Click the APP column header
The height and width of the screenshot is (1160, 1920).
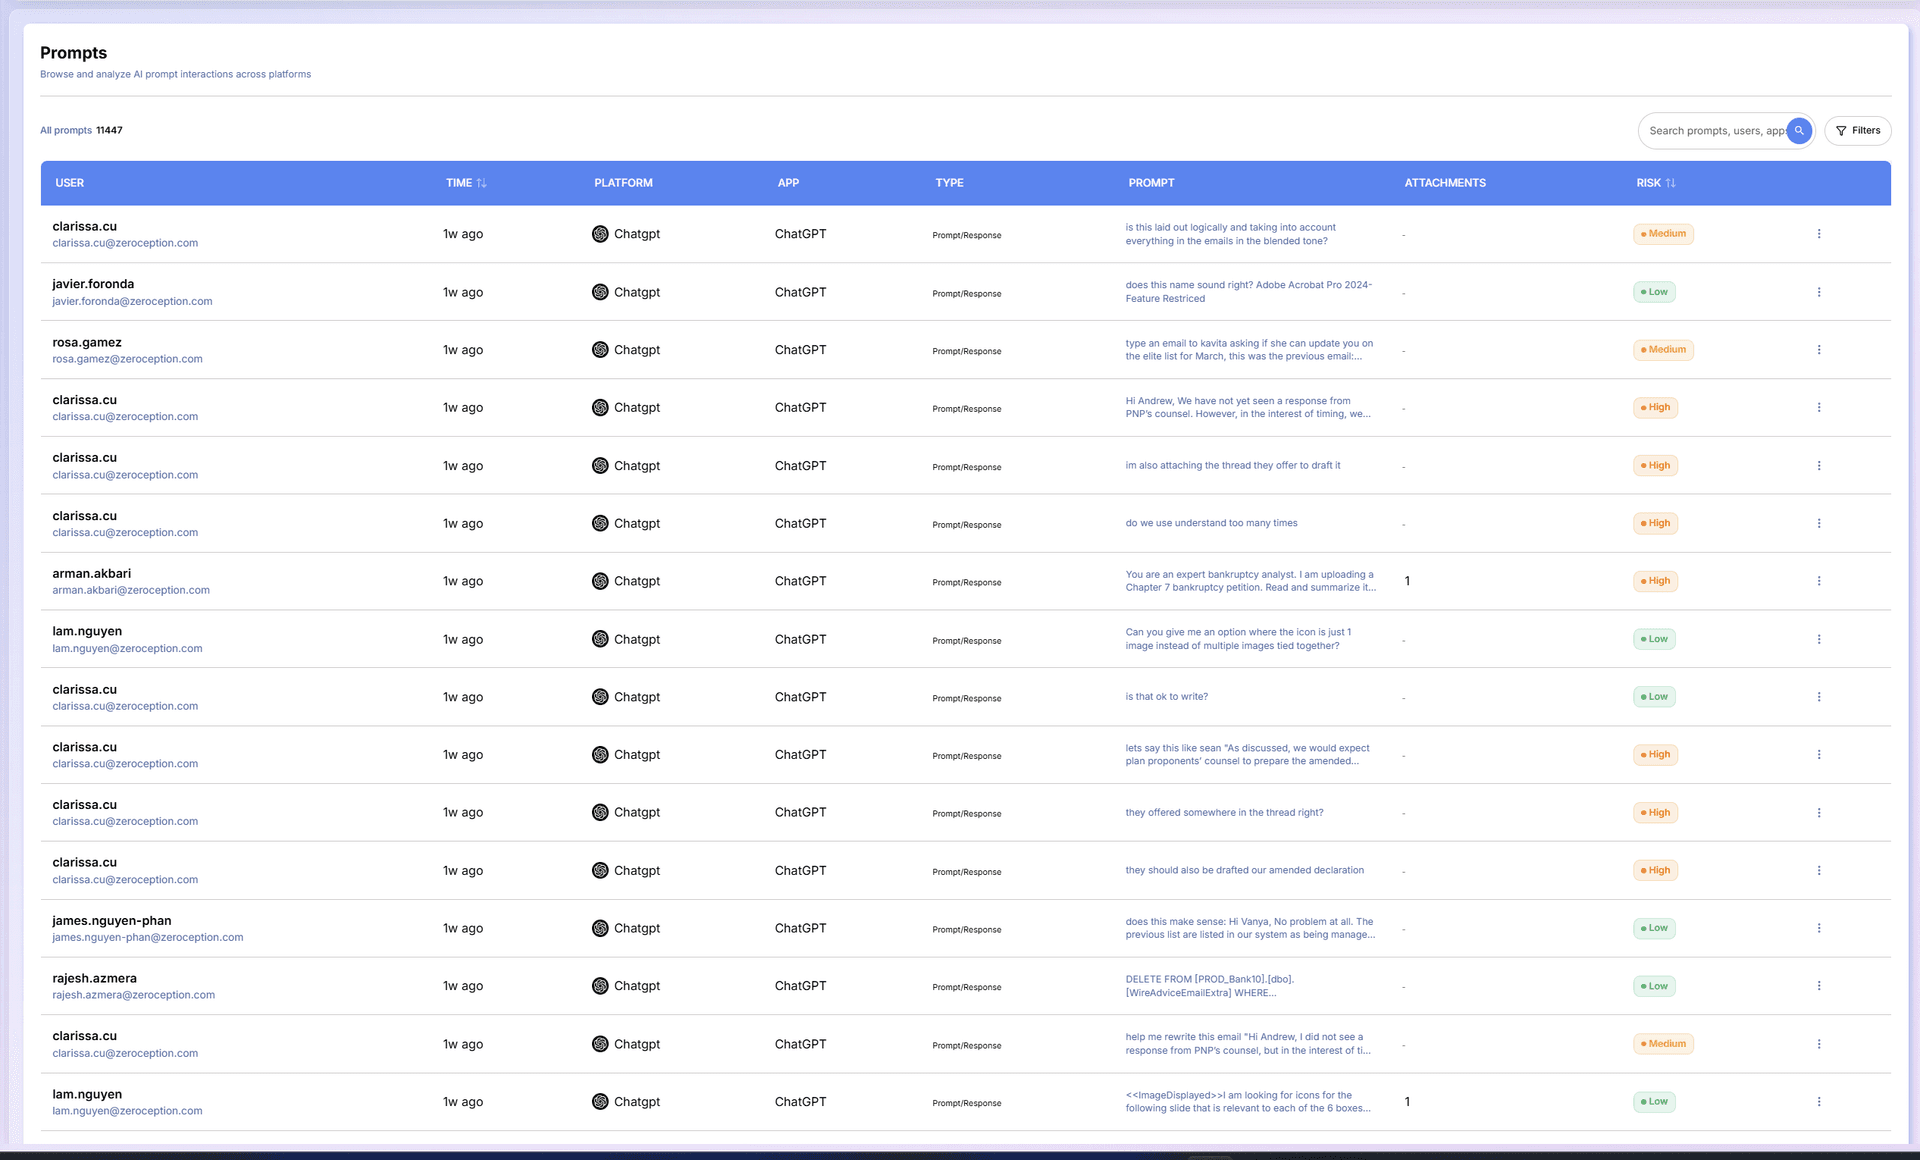pos(788,183)
